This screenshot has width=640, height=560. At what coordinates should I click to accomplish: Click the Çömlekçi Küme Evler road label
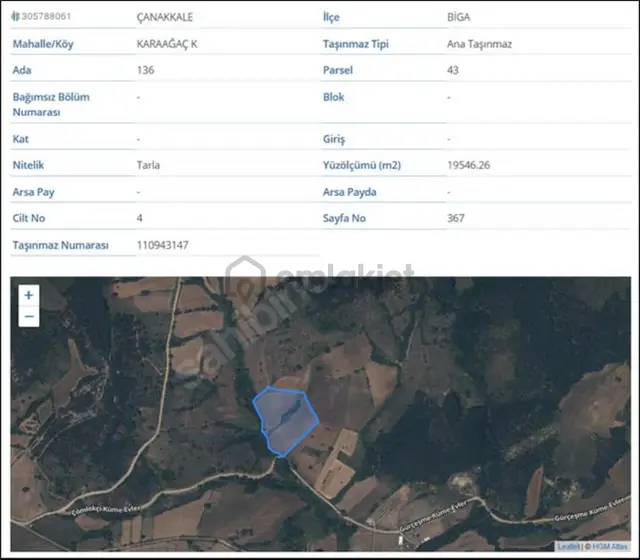[x=105, y=510]
